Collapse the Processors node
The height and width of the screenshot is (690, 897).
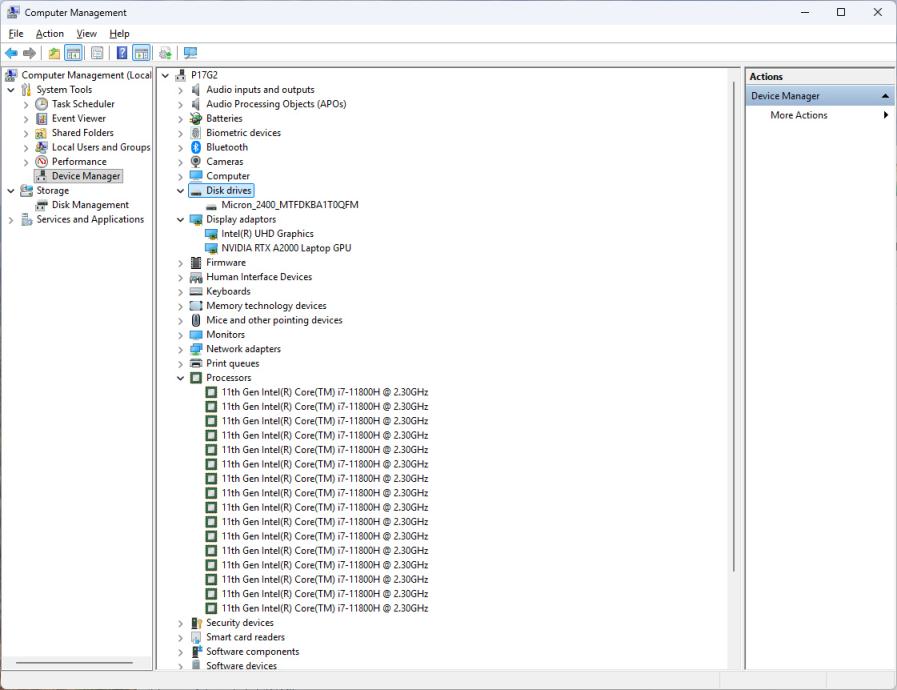(180, 378)
